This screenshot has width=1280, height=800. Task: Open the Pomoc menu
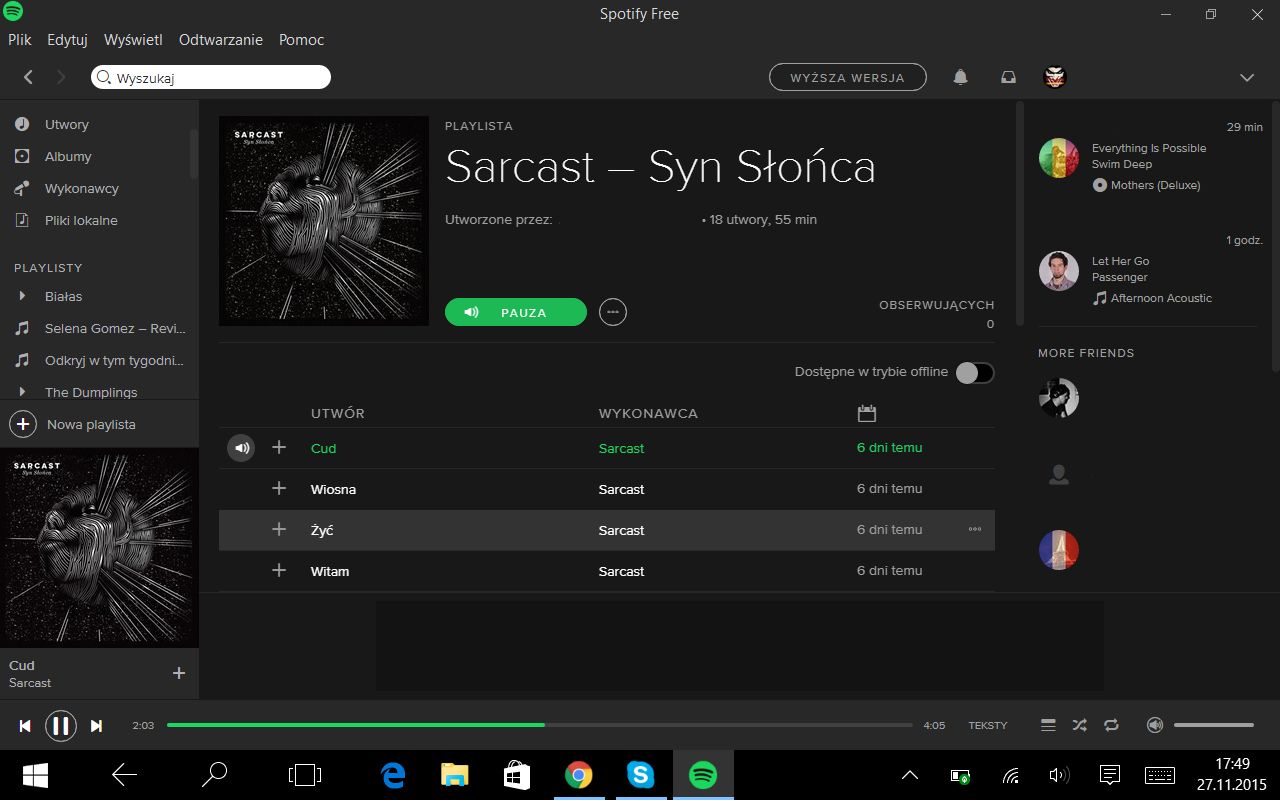click(x=302, y=40)
